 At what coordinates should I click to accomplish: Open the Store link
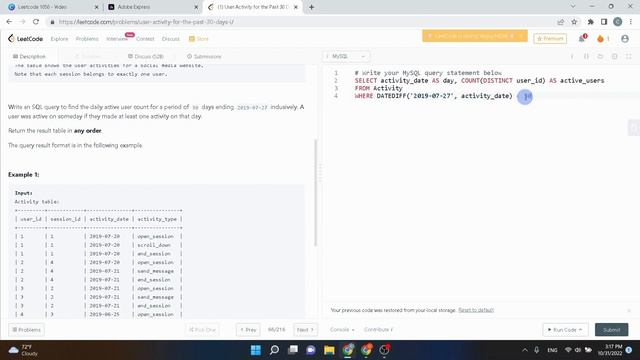click(199, 39)
